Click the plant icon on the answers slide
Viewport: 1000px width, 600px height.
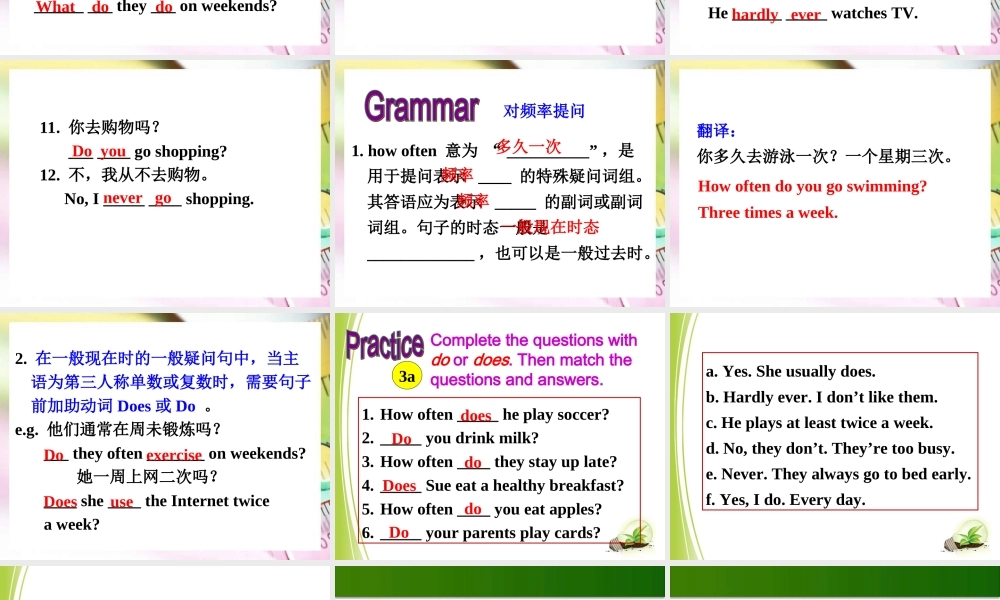[x=965, y=535]
